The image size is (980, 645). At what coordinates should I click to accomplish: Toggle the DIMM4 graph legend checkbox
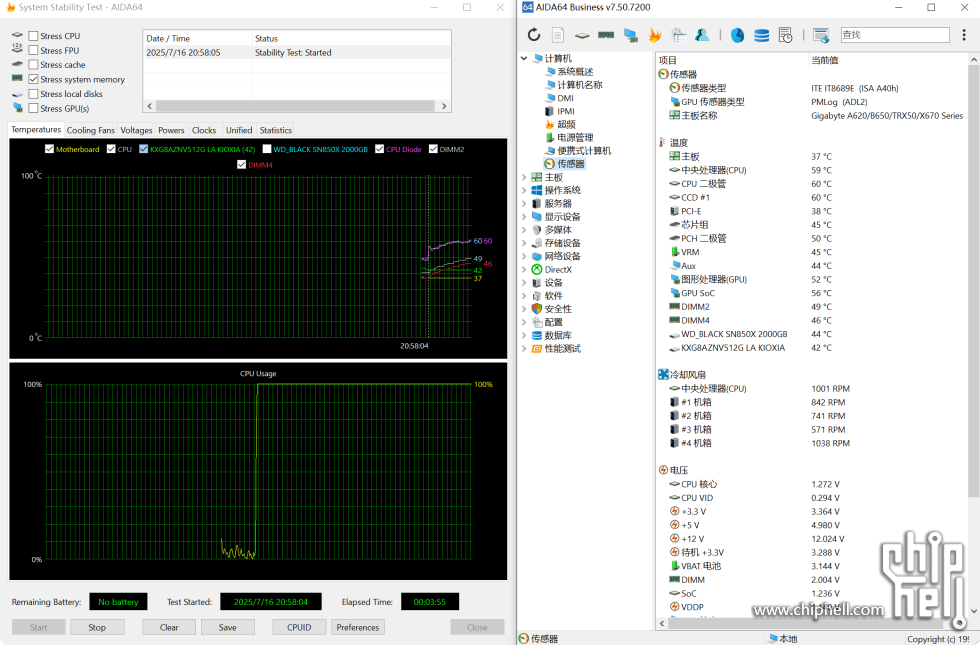(x=241, y=165)
